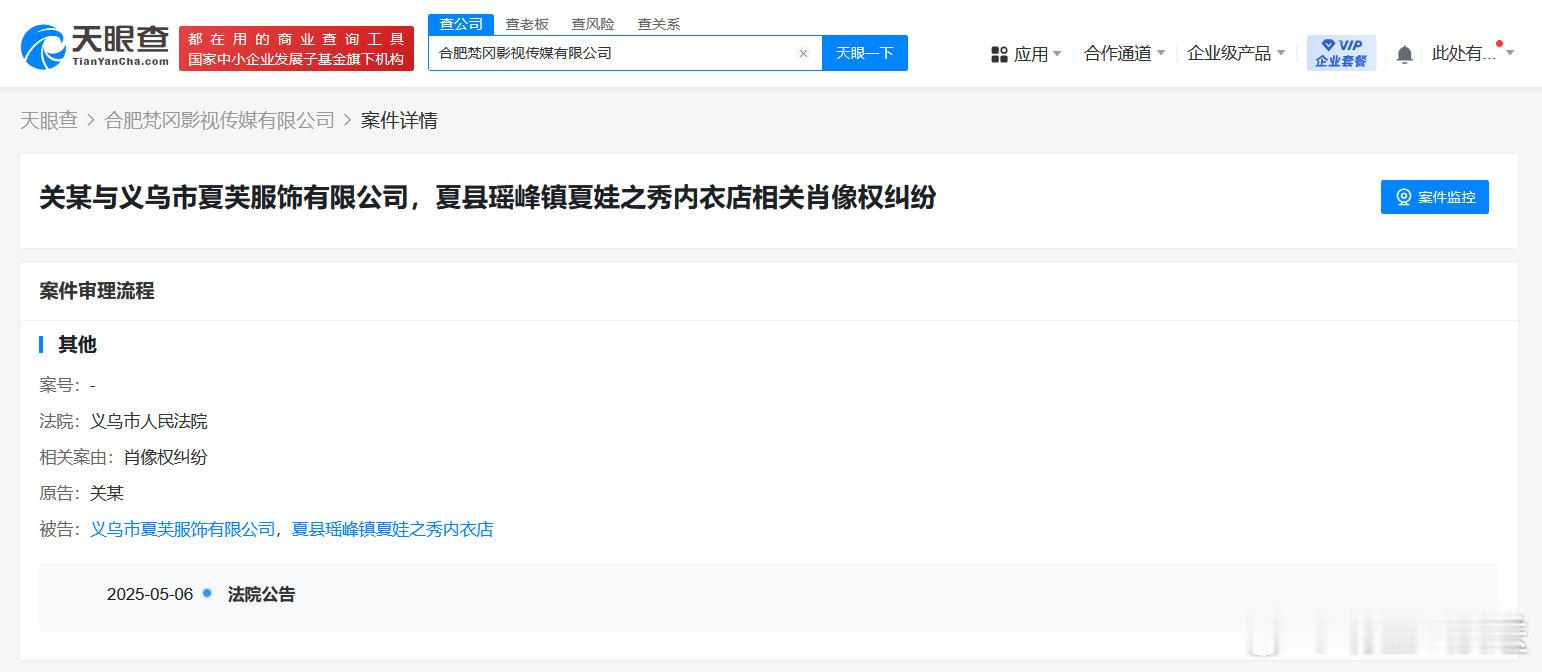The height and width of the screenshot is (672, 1542).
Task: Click the 案件监控 button
Action: [1434, 197]
